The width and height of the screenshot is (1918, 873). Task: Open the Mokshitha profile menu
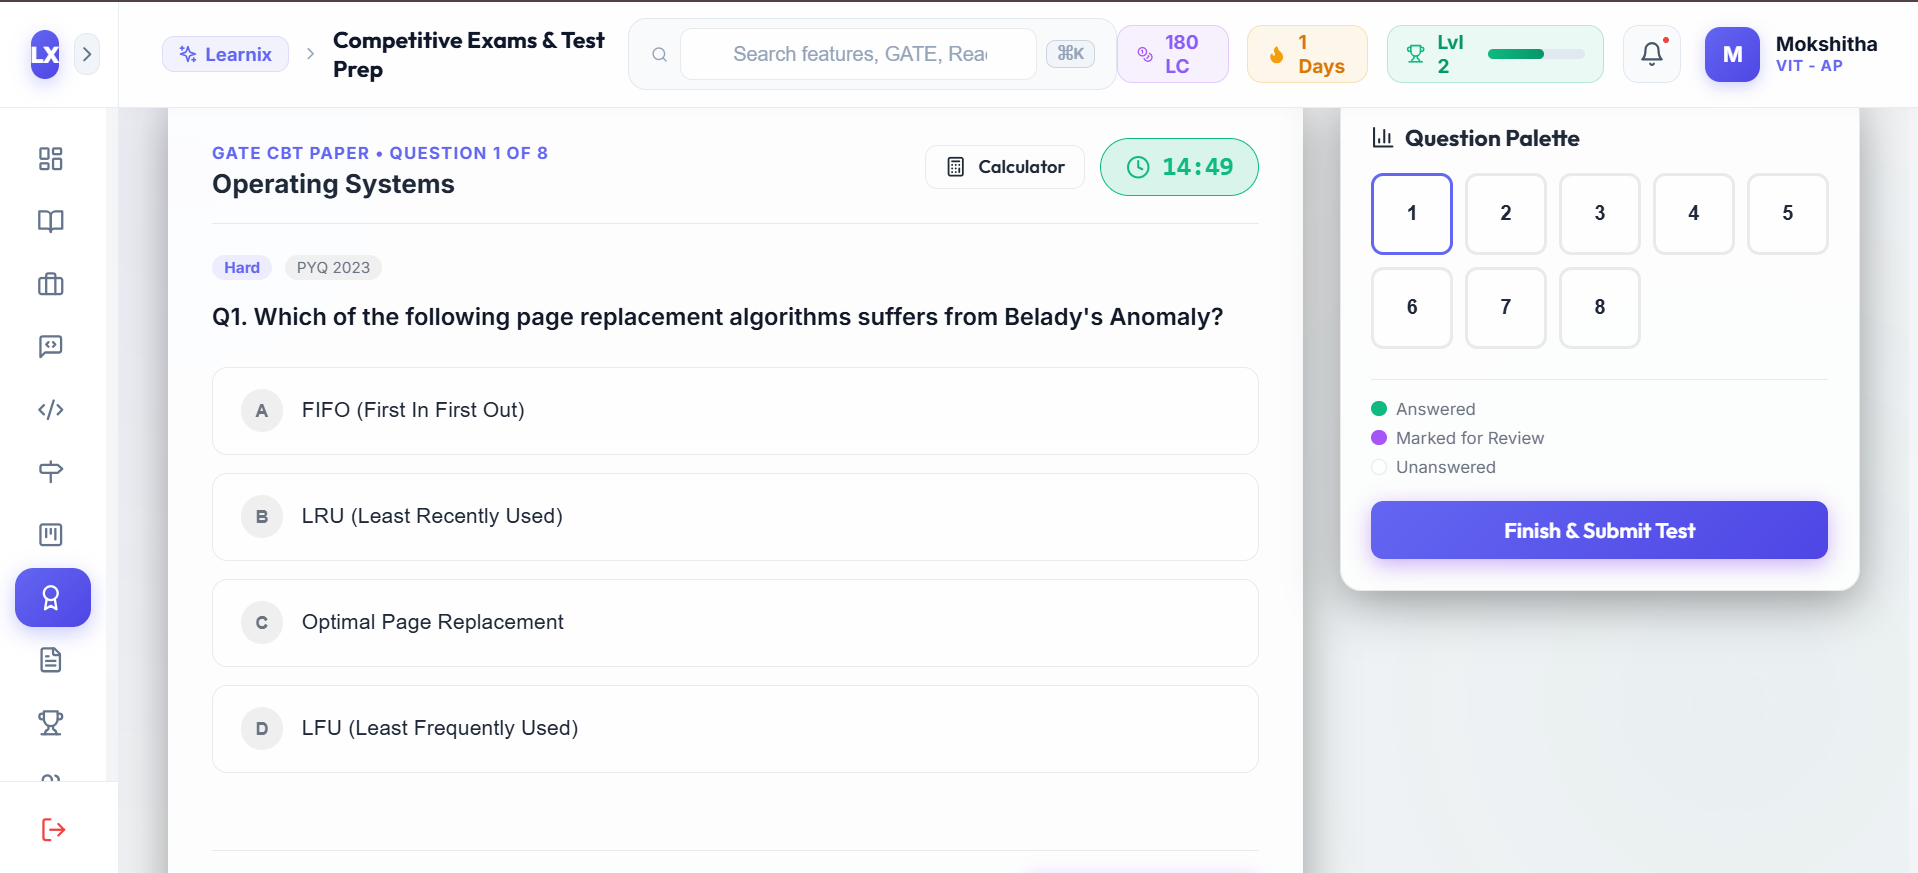1791,54
